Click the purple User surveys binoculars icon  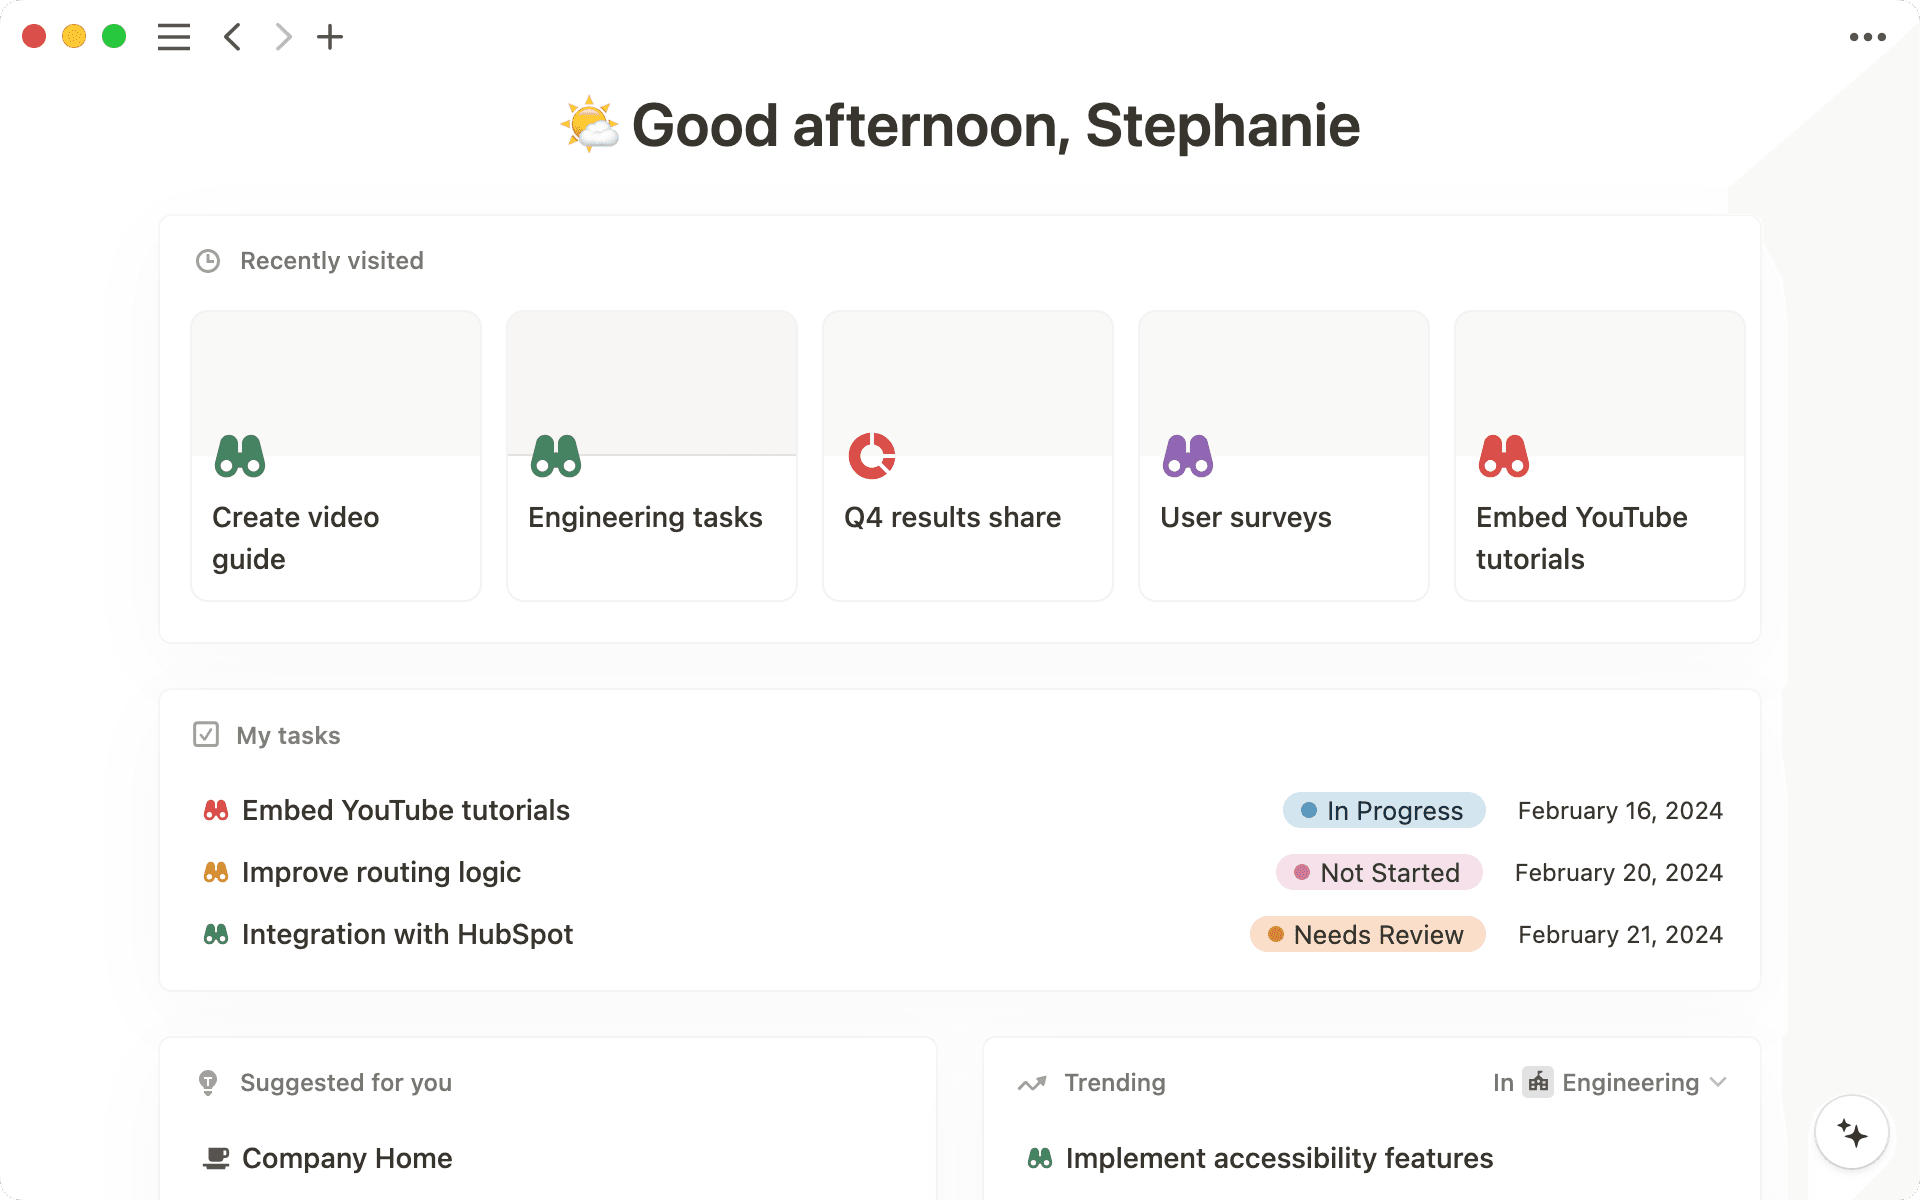1188,456
